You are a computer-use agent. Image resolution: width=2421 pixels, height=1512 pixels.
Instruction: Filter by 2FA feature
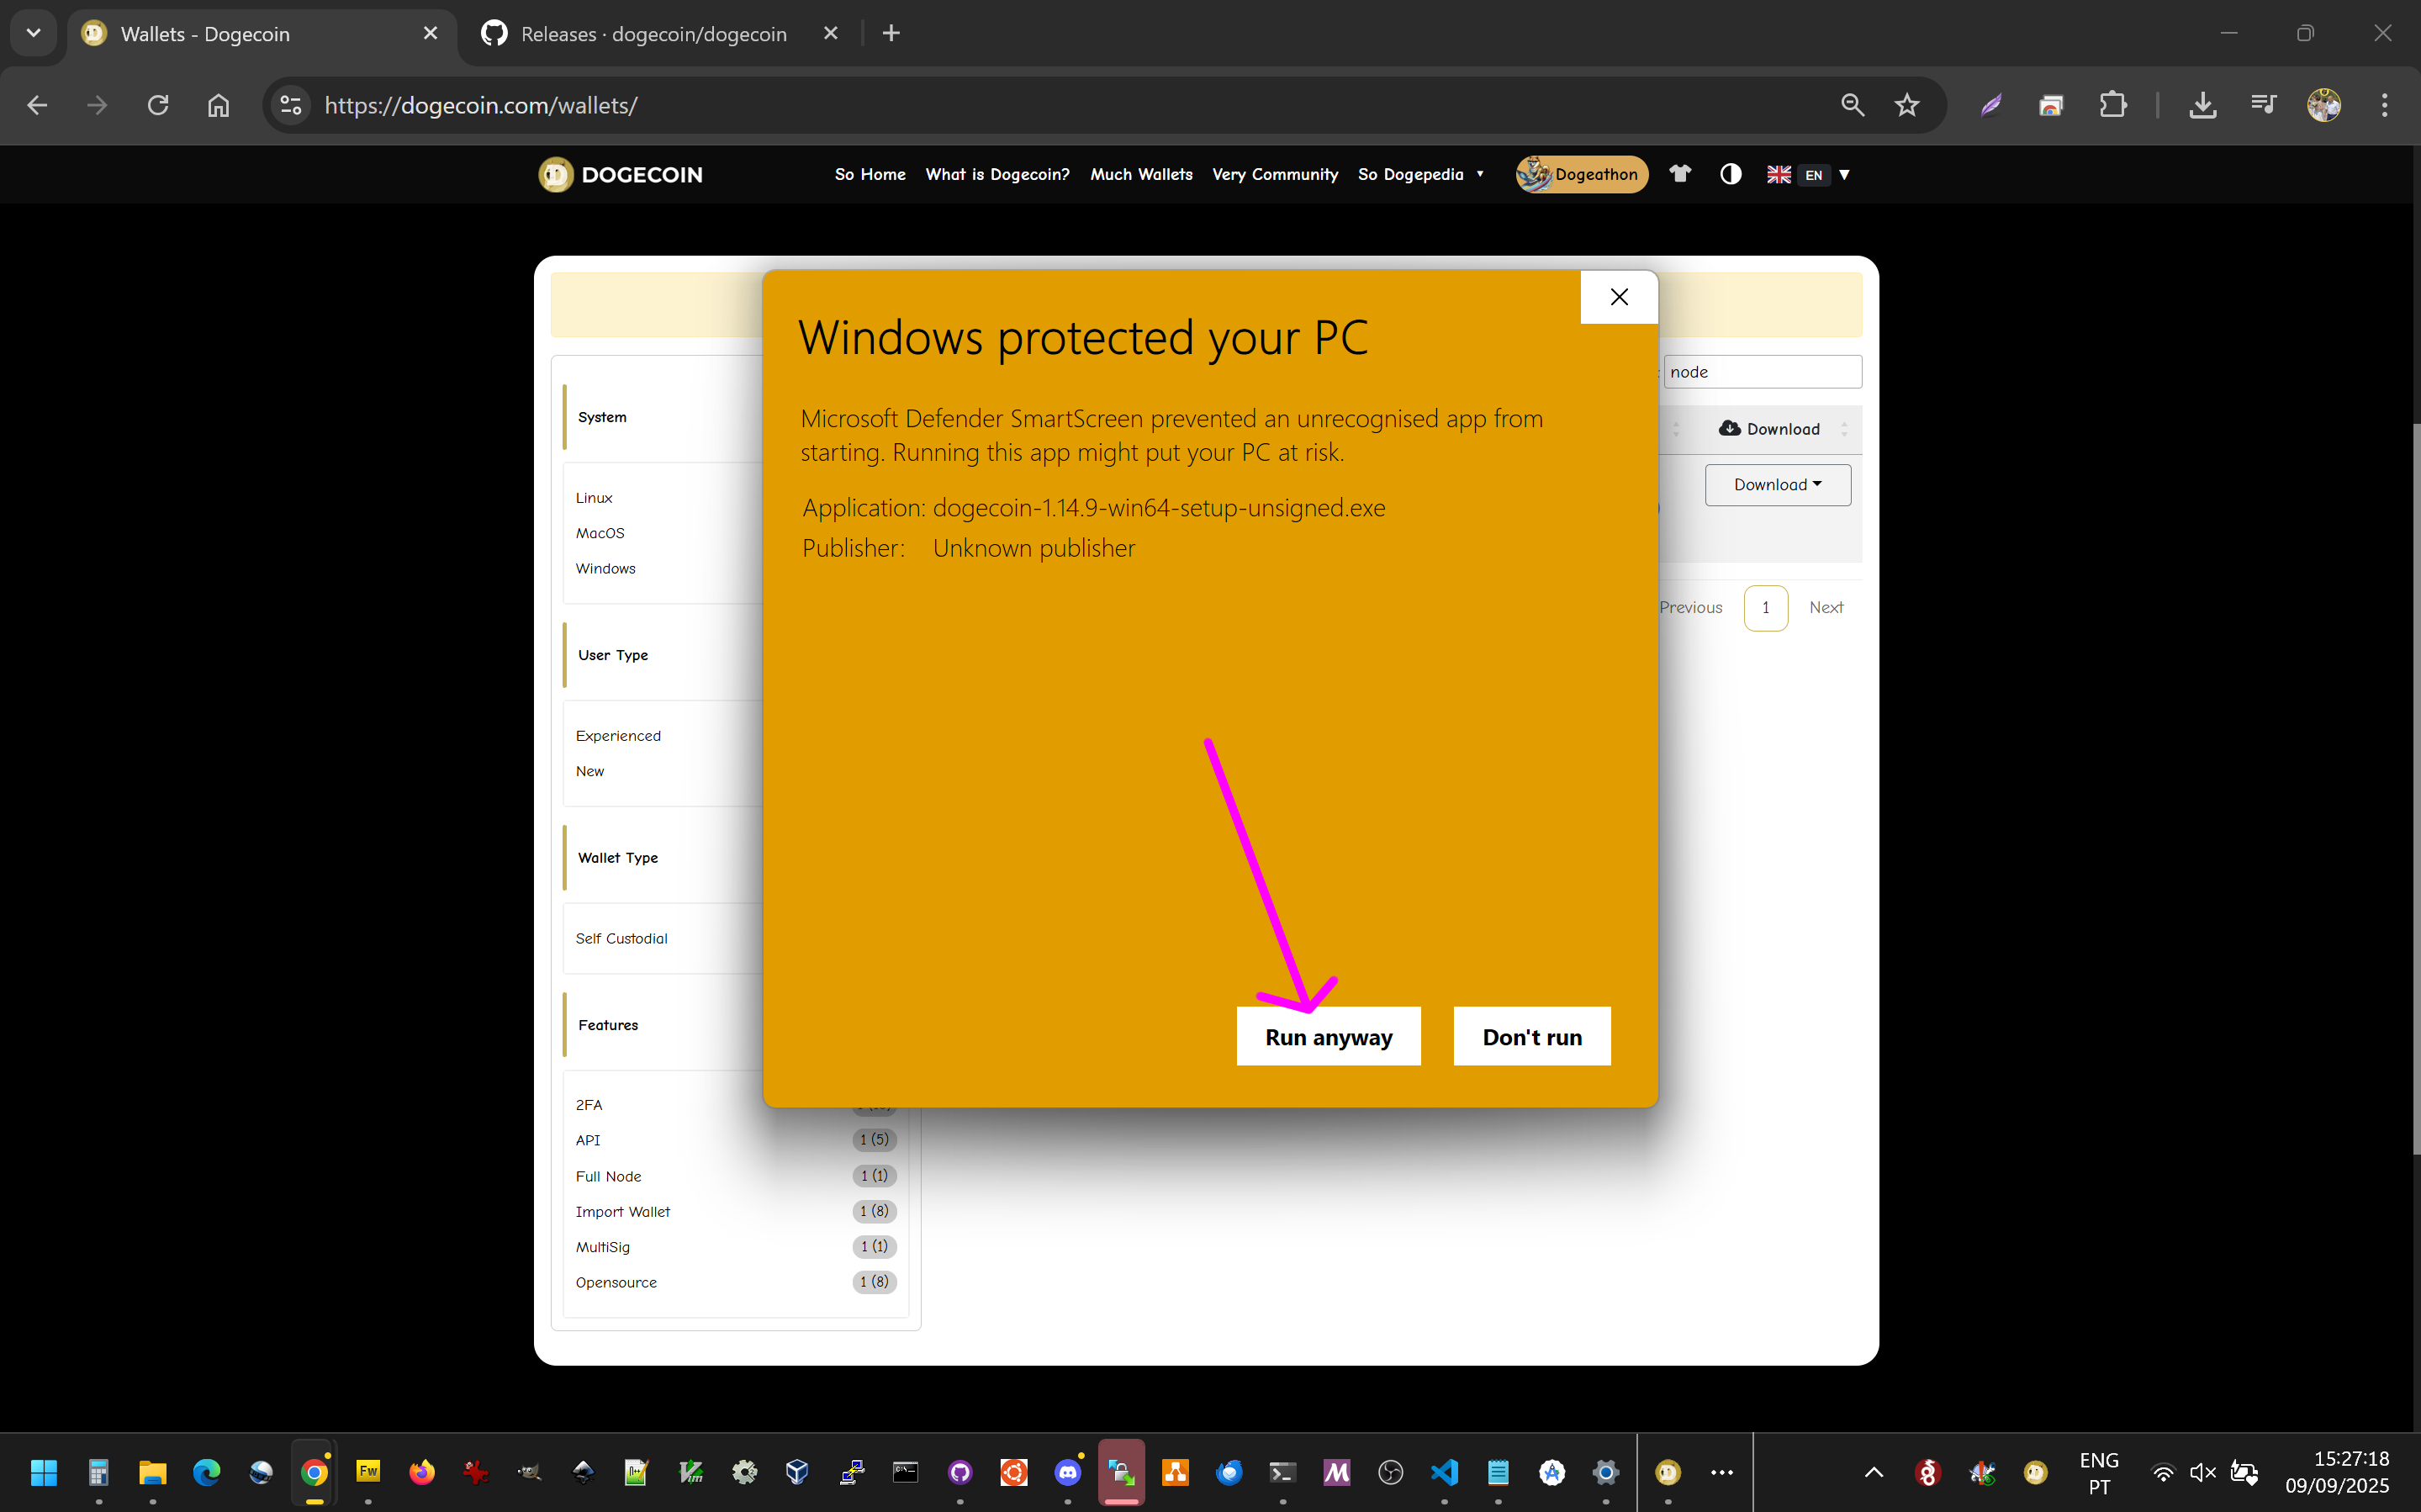pos(589,1105)
